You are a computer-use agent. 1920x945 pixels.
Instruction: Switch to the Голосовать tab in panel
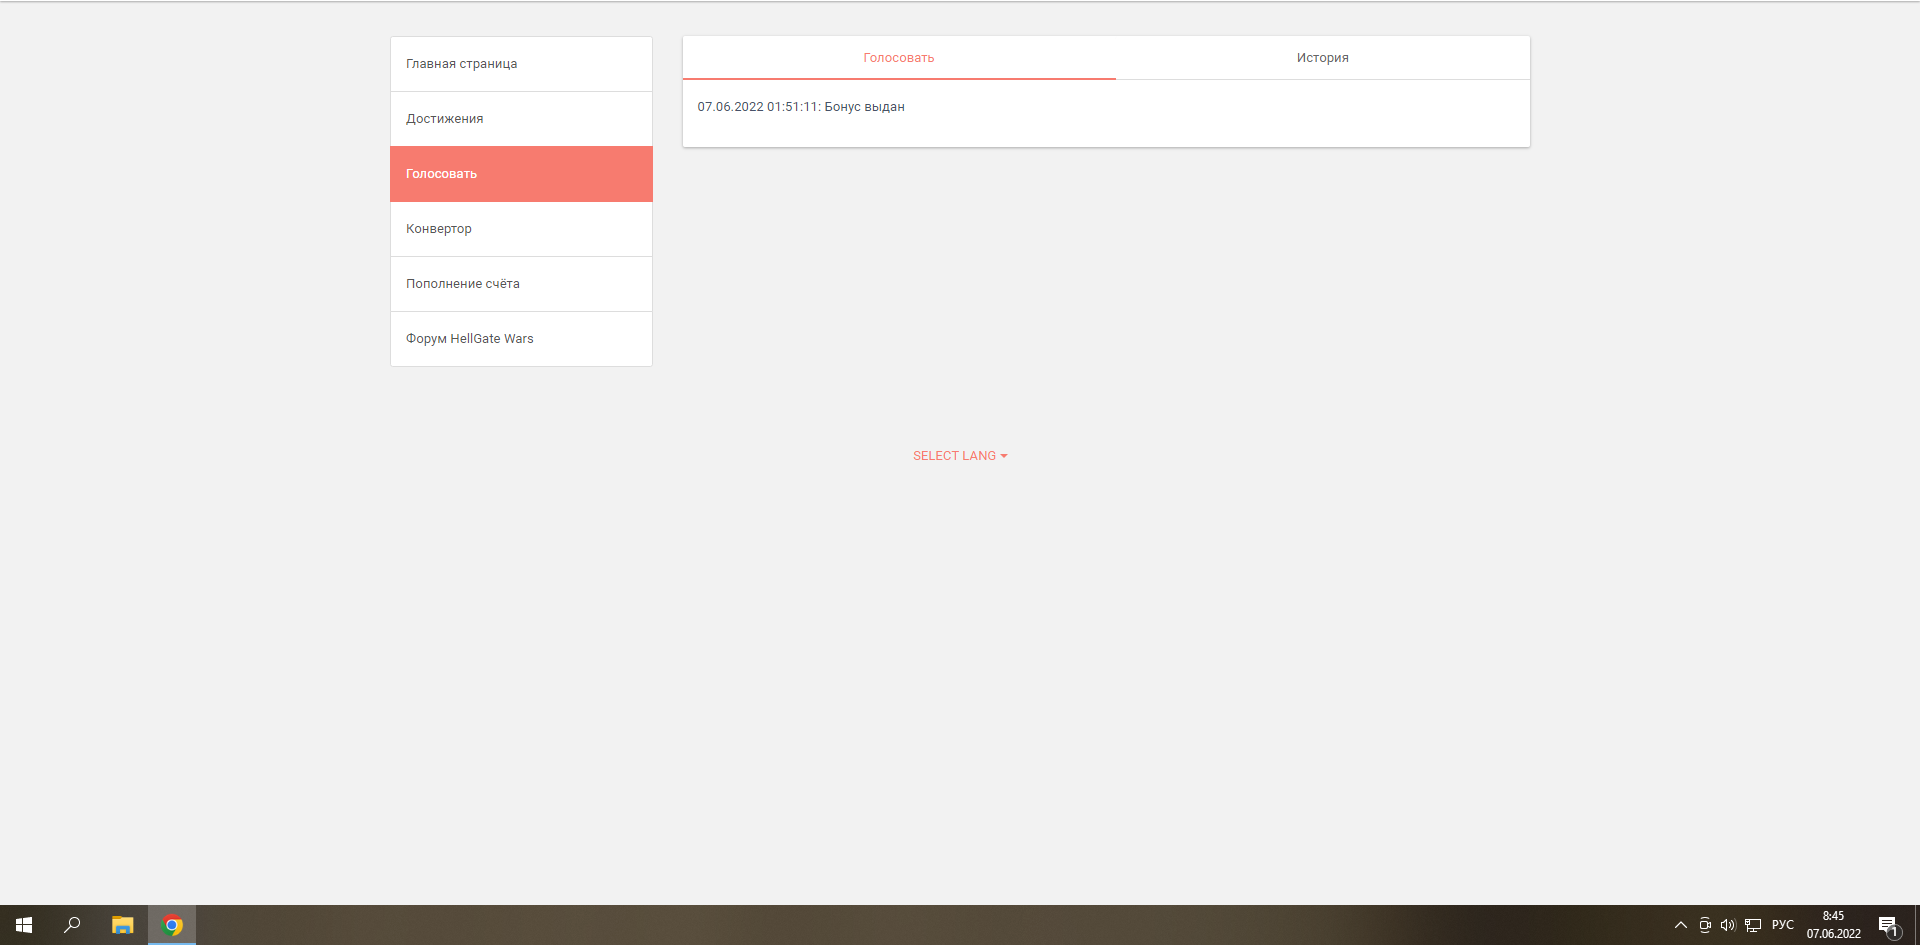[899, 58]
